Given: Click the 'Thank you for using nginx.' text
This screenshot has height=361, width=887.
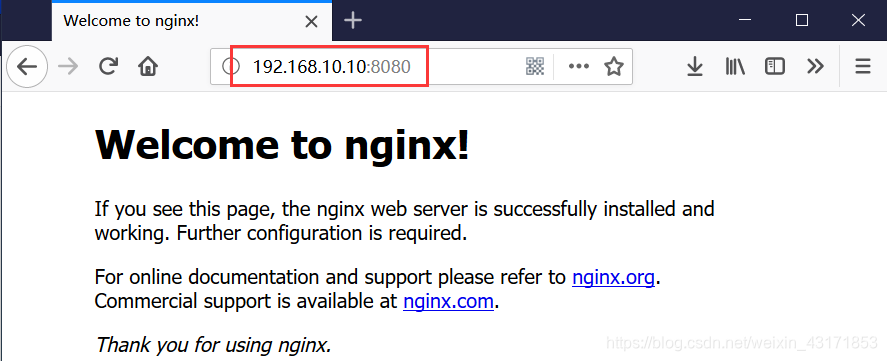Looking at the screenshot, I should [213, 344].
